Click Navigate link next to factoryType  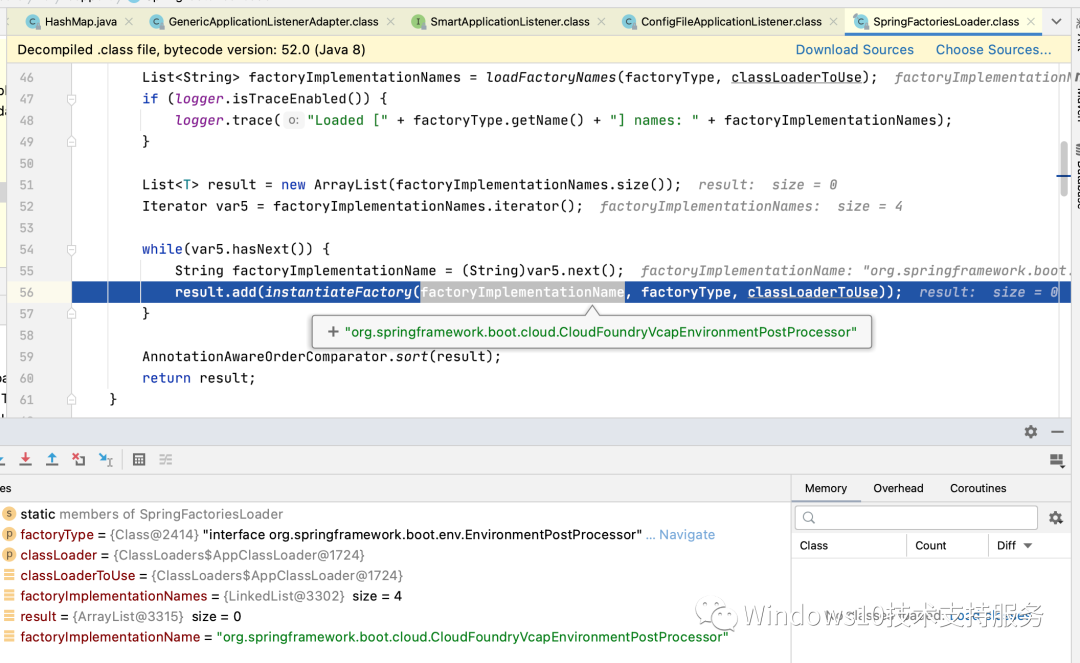[687, 534]
